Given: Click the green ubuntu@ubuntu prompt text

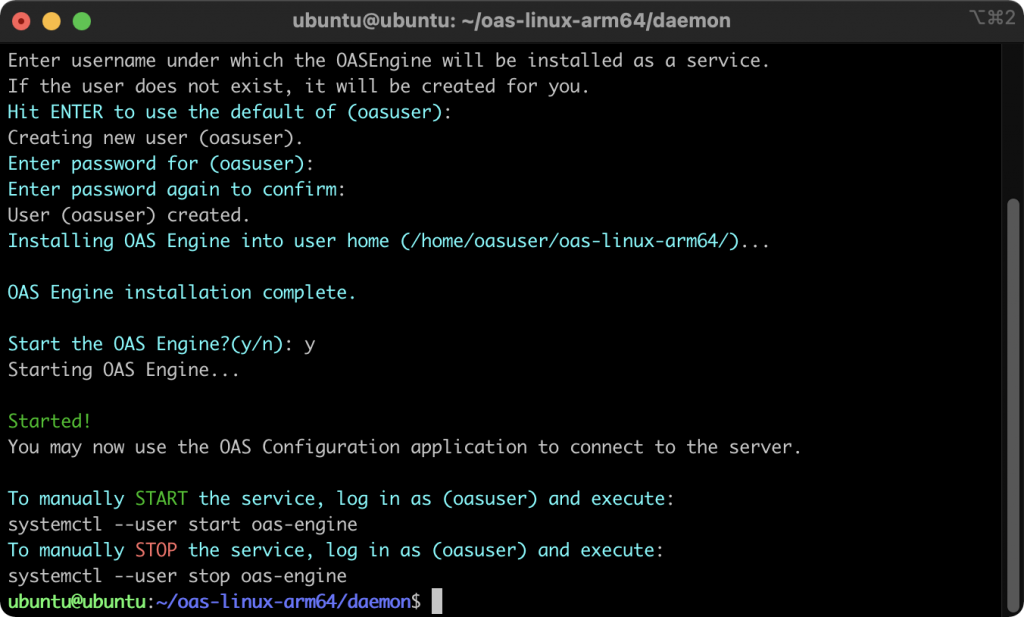Looking at the screenshot, I should point(77,602).
